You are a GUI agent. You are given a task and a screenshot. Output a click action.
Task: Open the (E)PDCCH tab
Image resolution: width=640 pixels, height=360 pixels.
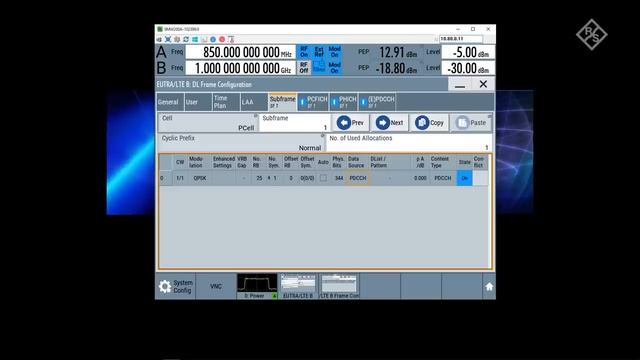click(x=377, y=102)
